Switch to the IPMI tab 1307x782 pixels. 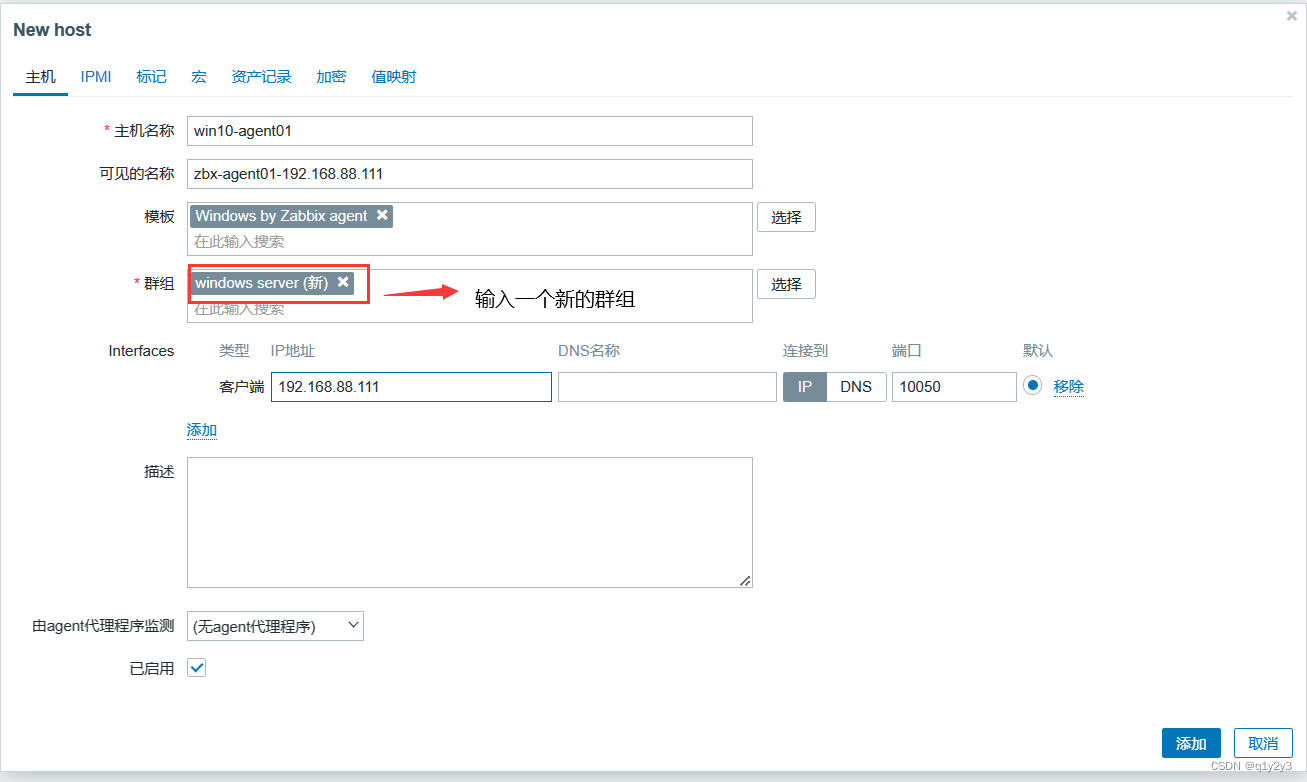tap(95, 76)
